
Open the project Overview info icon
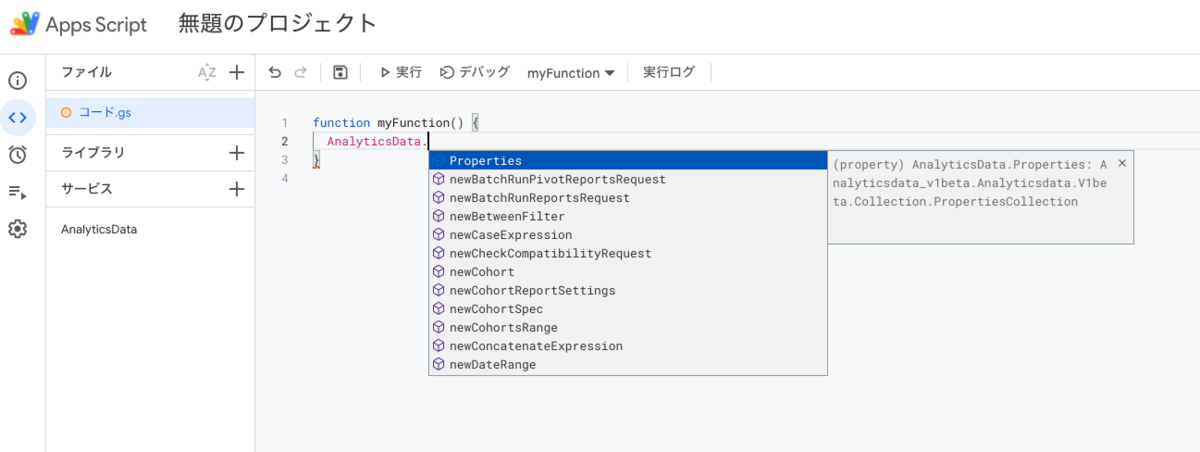(17, 81)
